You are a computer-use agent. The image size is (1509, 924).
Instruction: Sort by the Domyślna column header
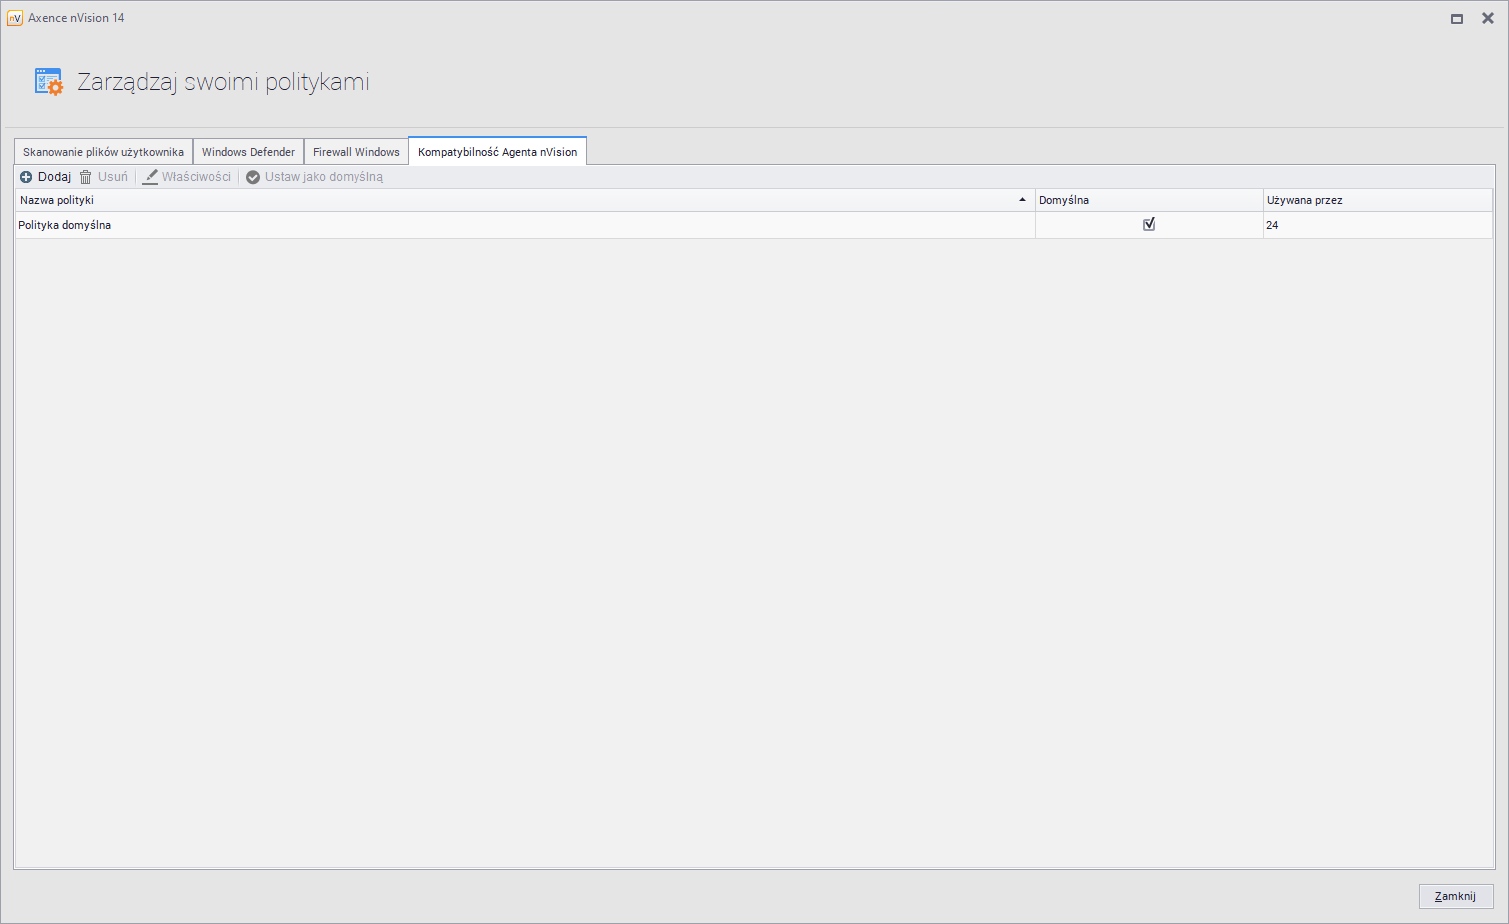[x=1148, y=200]
